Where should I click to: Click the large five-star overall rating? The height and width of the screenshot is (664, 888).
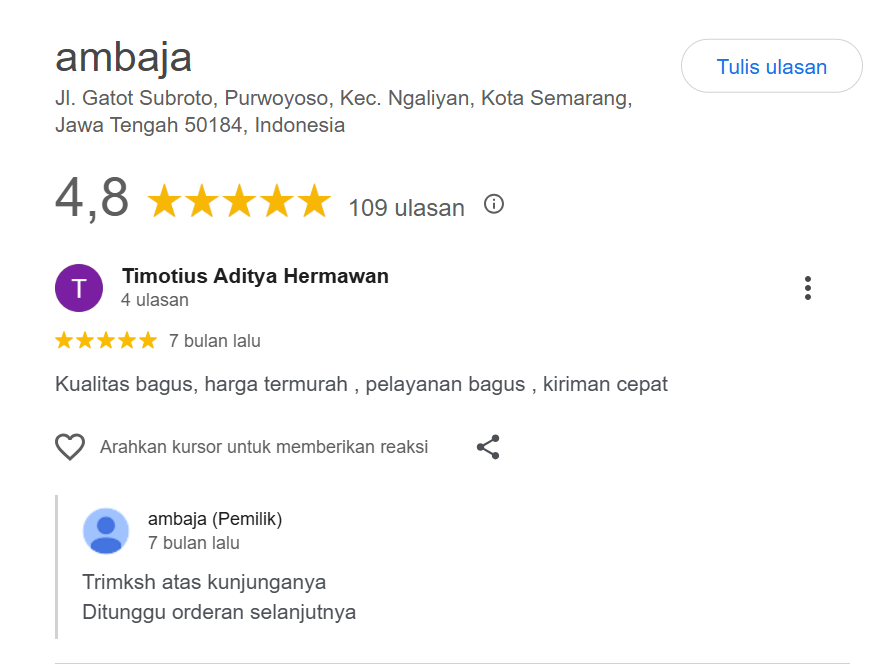(x=238, y=202)
